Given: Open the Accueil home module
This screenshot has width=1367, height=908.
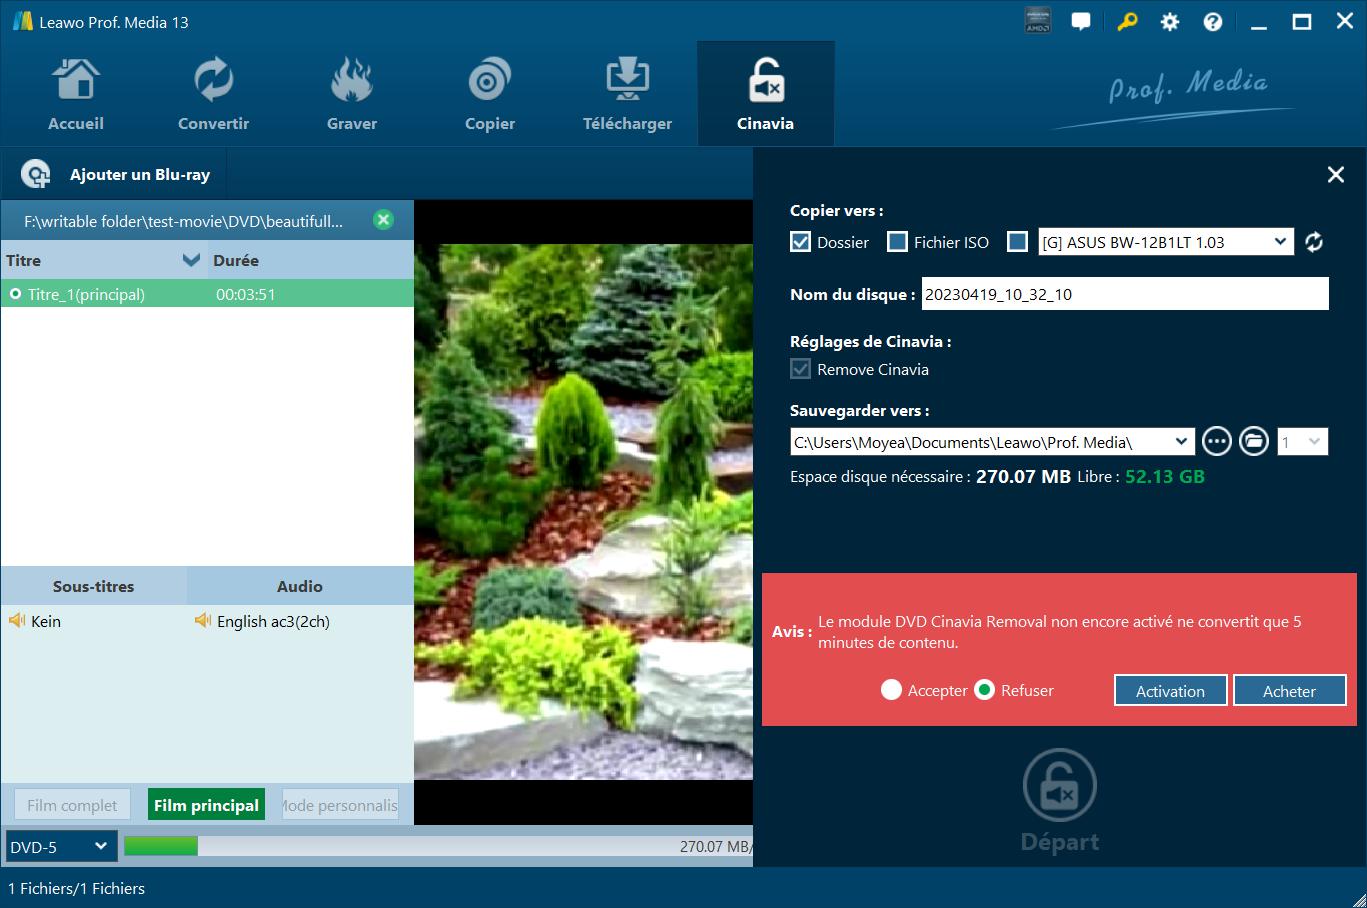Looking at the screenshot, I should pyautogui.click(x=76, y=94).
